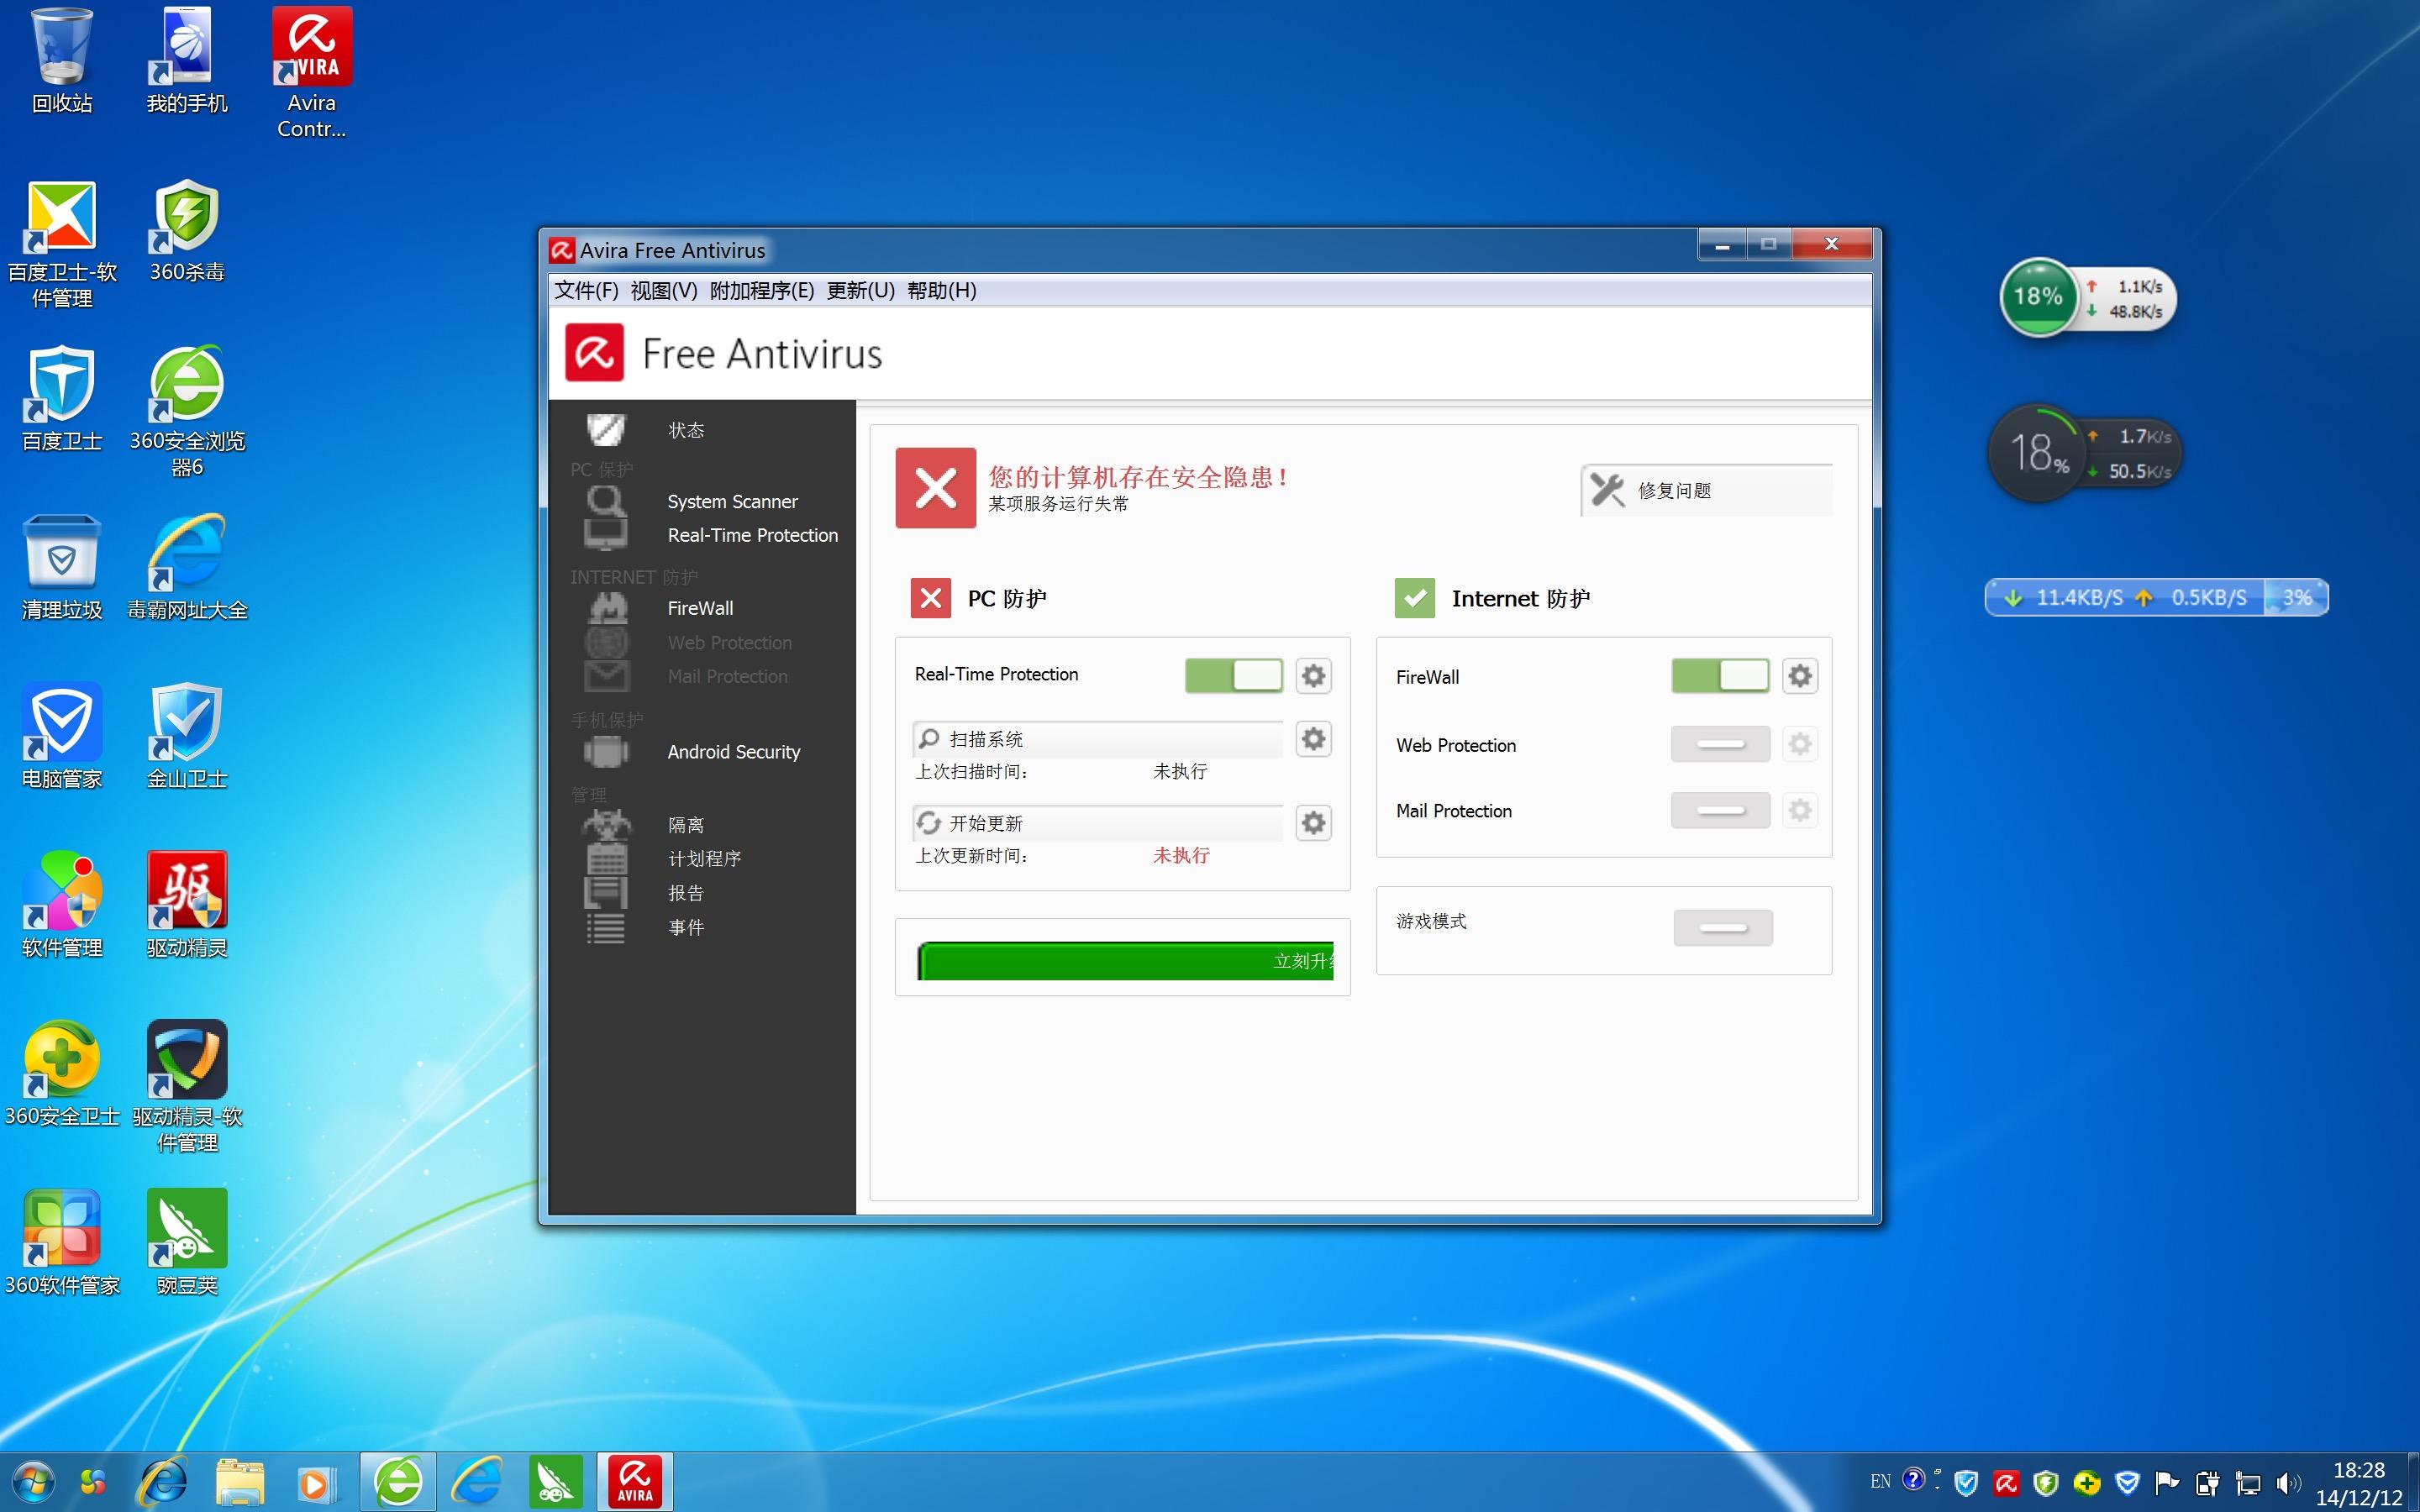Click the PC 防护 red X status icon
Image resolution: width=2420 pixels, height=1512 pixels.
pos(931,598)
